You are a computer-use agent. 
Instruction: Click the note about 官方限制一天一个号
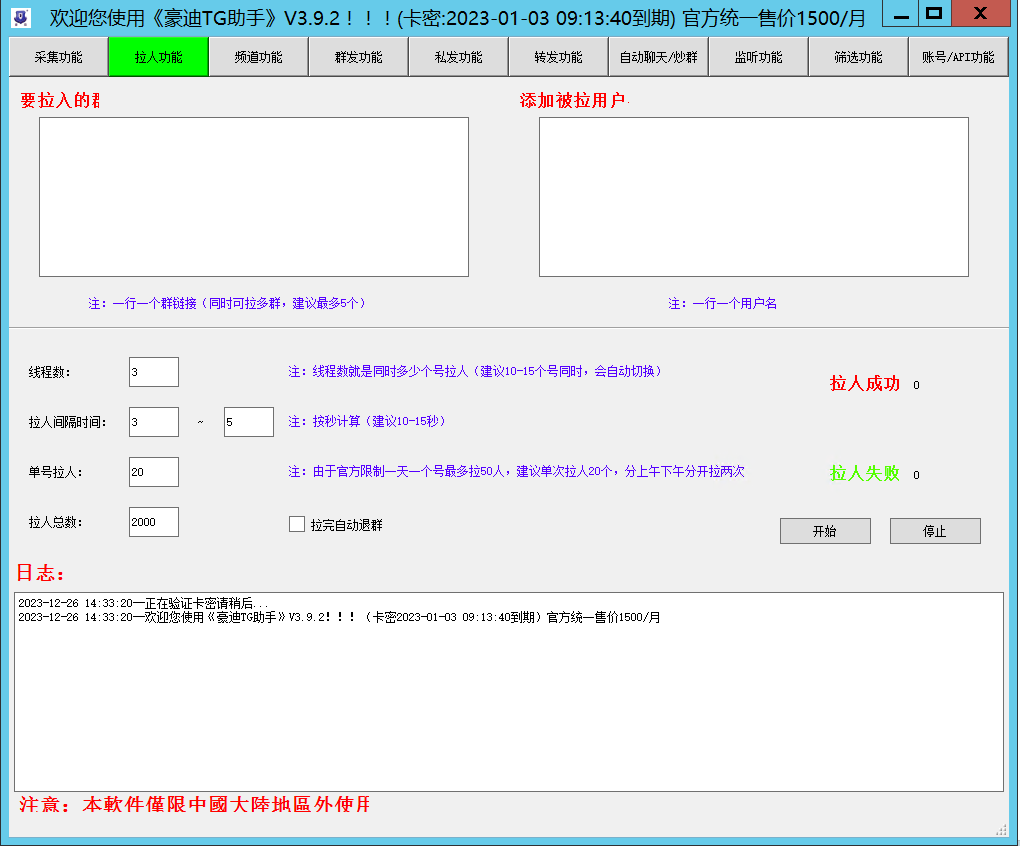517,471
